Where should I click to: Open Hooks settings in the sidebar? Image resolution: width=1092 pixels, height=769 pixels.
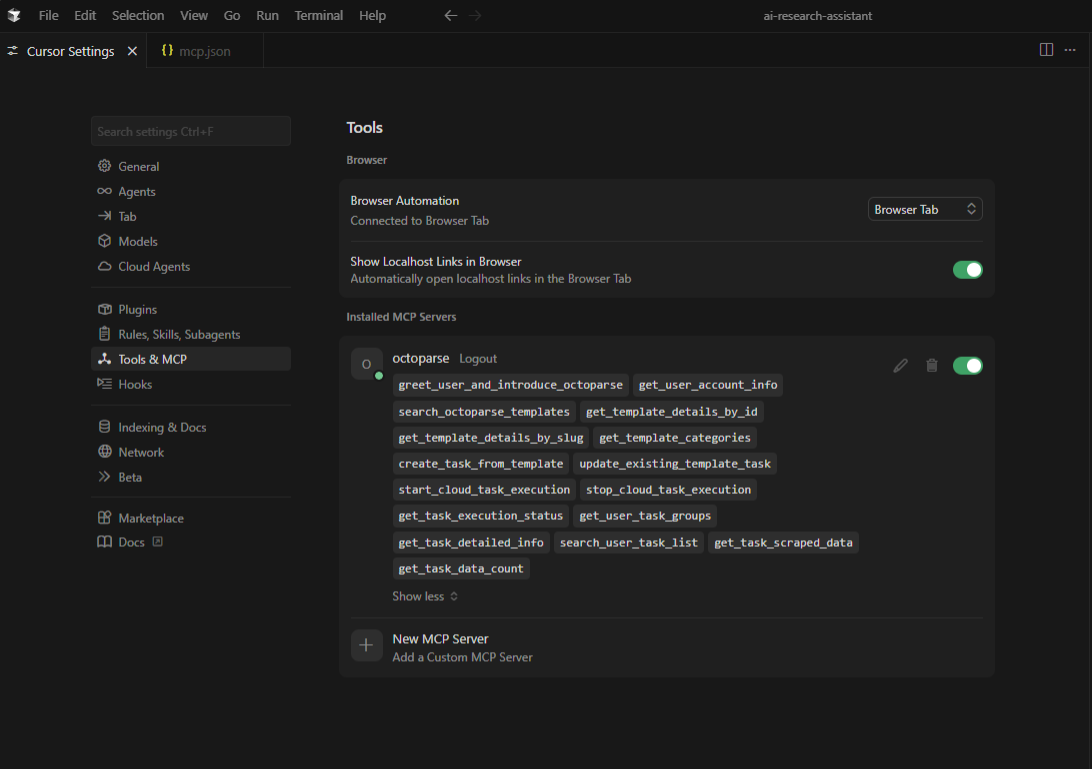[136, 384]
